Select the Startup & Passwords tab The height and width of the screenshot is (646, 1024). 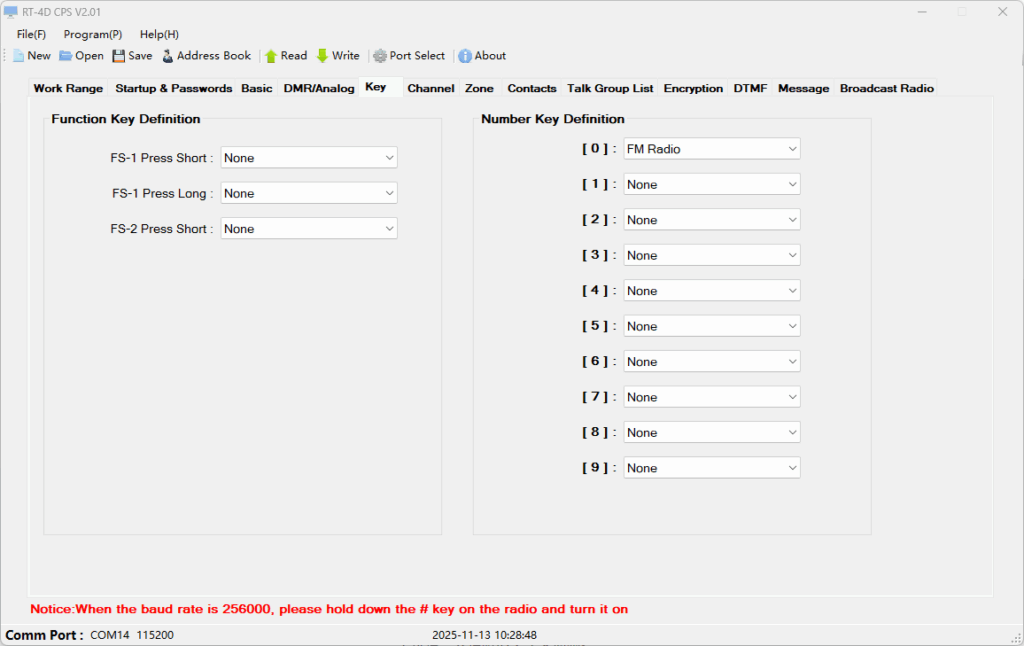tap(173, 89)
